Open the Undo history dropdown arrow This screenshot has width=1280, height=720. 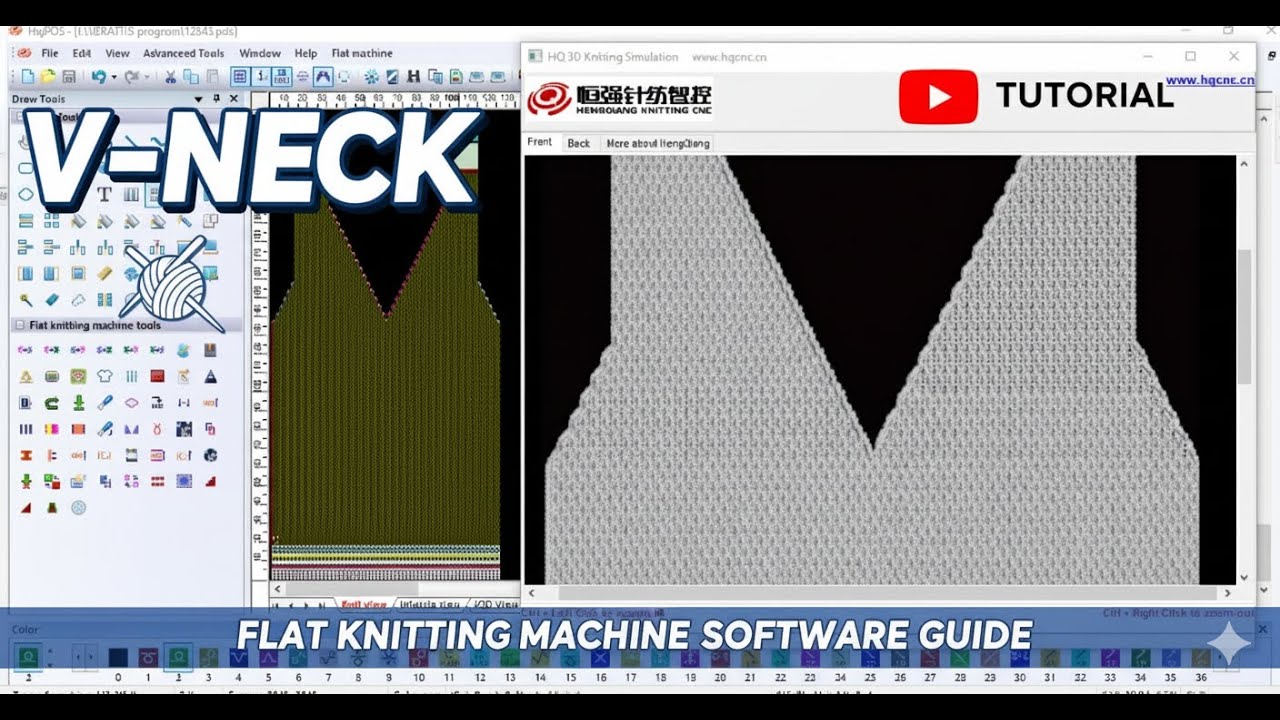point(114,77)
